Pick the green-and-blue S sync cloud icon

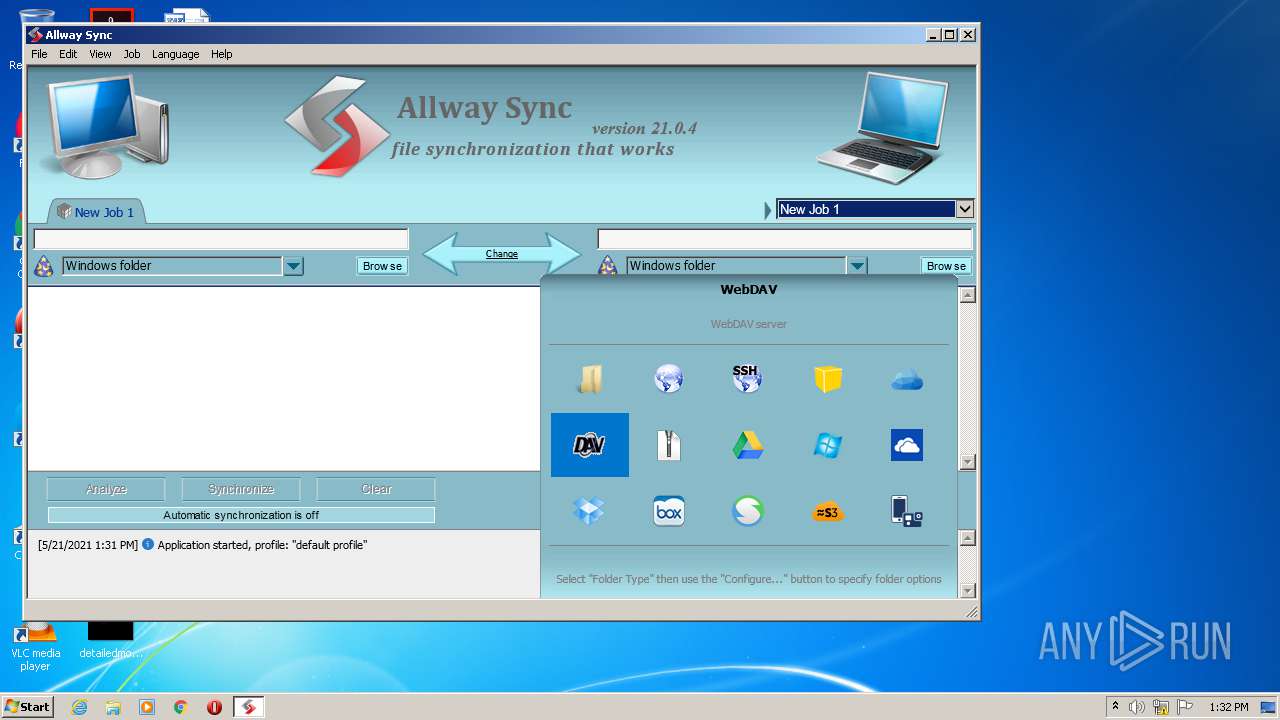747,511
